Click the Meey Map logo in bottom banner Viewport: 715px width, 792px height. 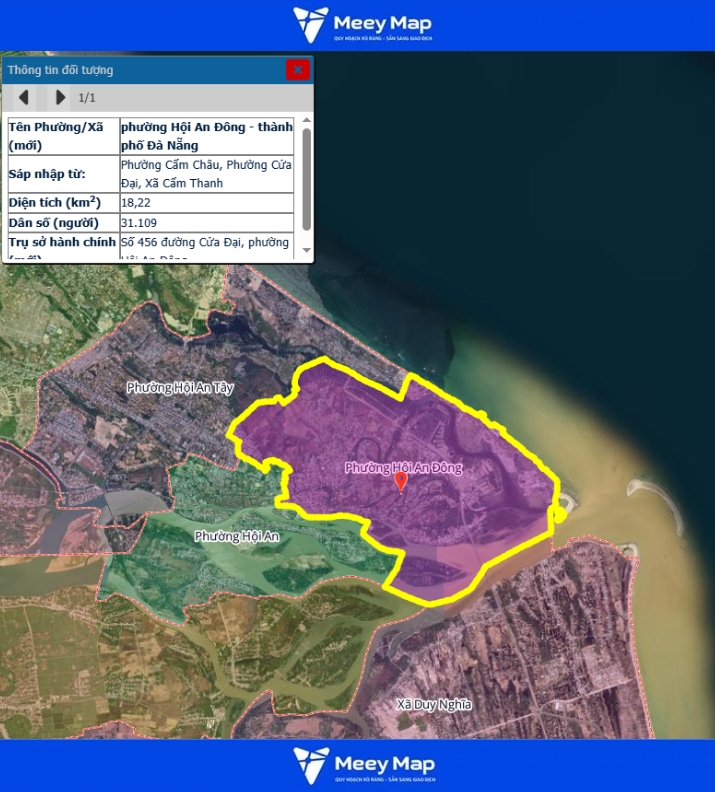pos(363,765)
